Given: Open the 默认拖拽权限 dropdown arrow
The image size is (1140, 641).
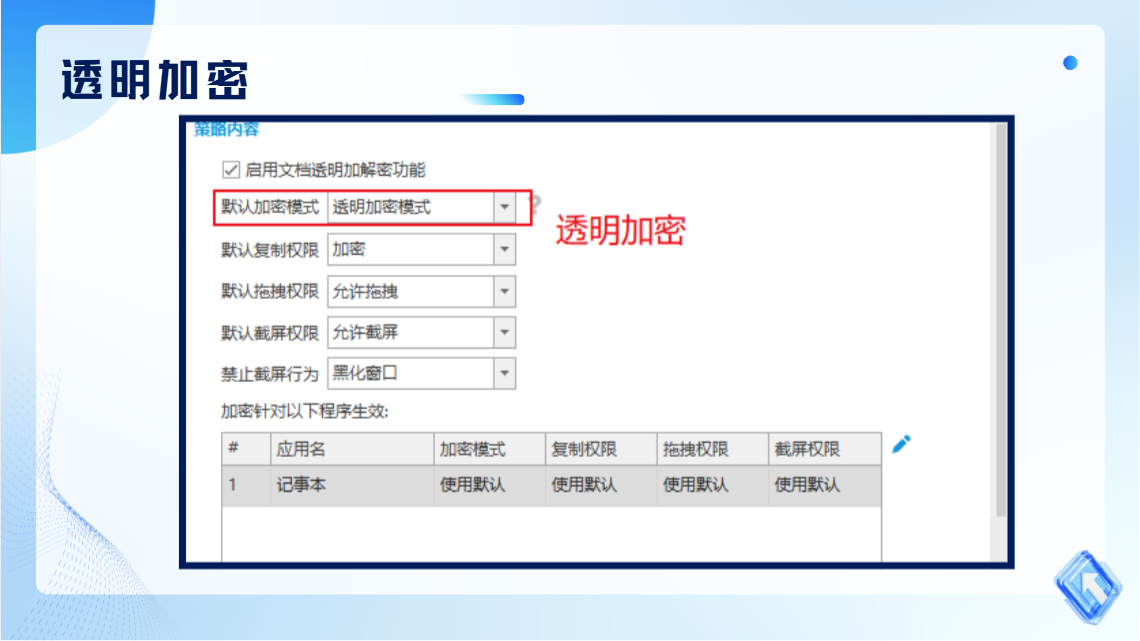Looking at the screenshot, I should tap(505, 292).
